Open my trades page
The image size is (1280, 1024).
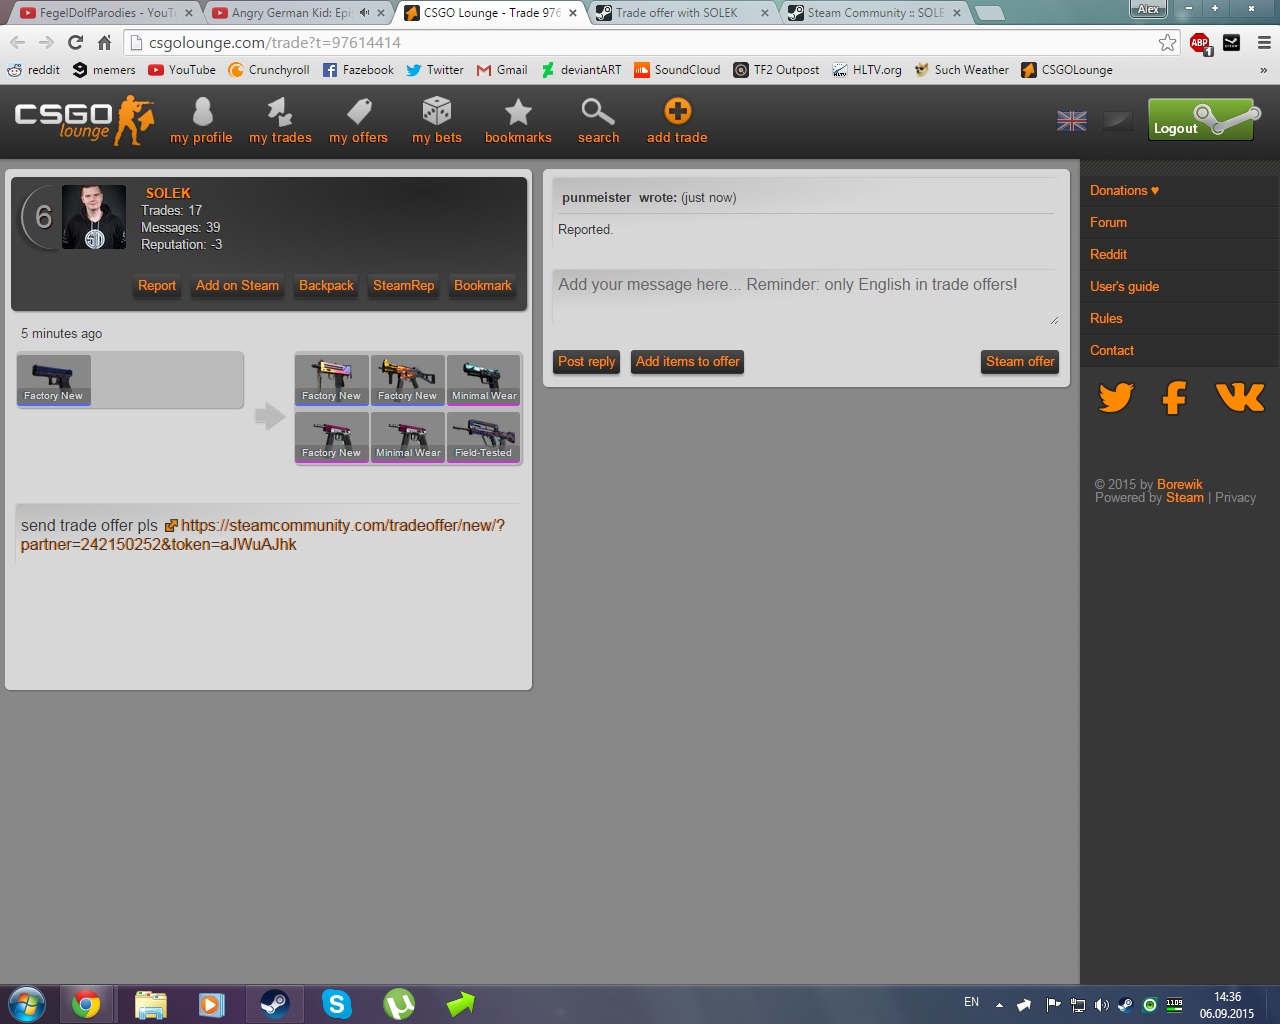click(x=280, y=112)
